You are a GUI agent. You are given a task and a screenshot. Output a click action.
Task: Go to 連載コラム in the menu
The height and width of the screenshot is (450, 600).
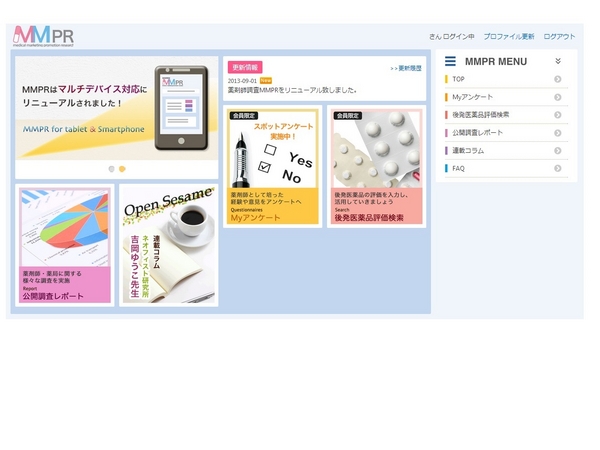coord(506,151)
